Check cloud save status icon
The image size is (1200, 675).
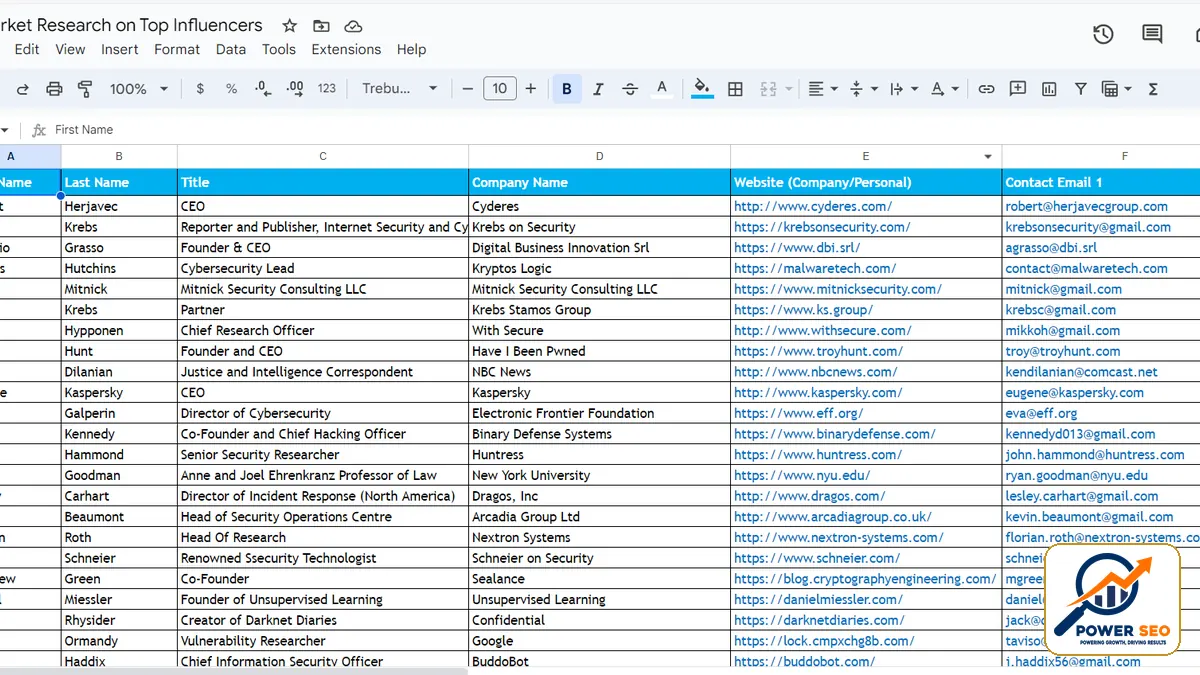[x=353, y=26]
